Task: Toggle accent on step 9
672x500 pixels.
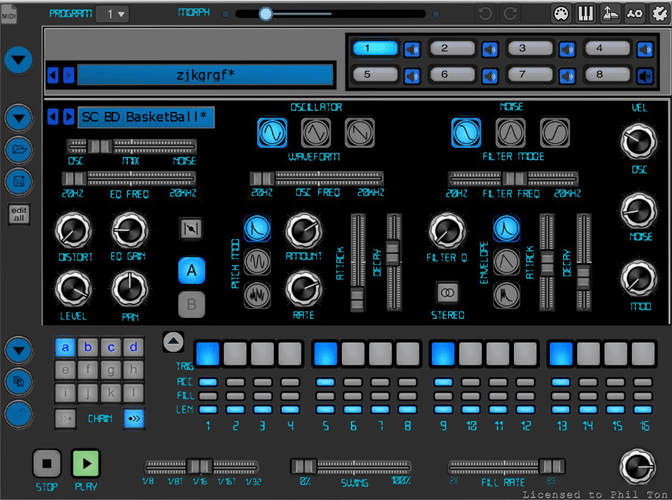Action: [443, 382]
